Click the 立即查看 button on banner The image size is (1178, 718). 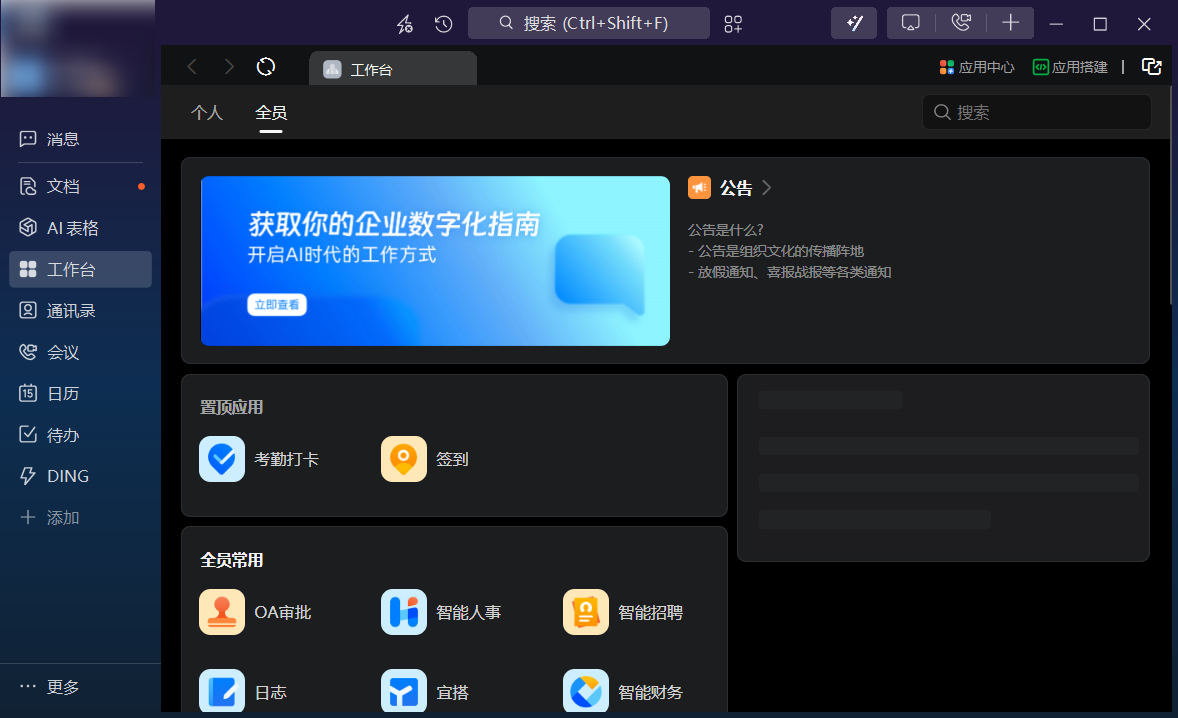tap(277, 304)
